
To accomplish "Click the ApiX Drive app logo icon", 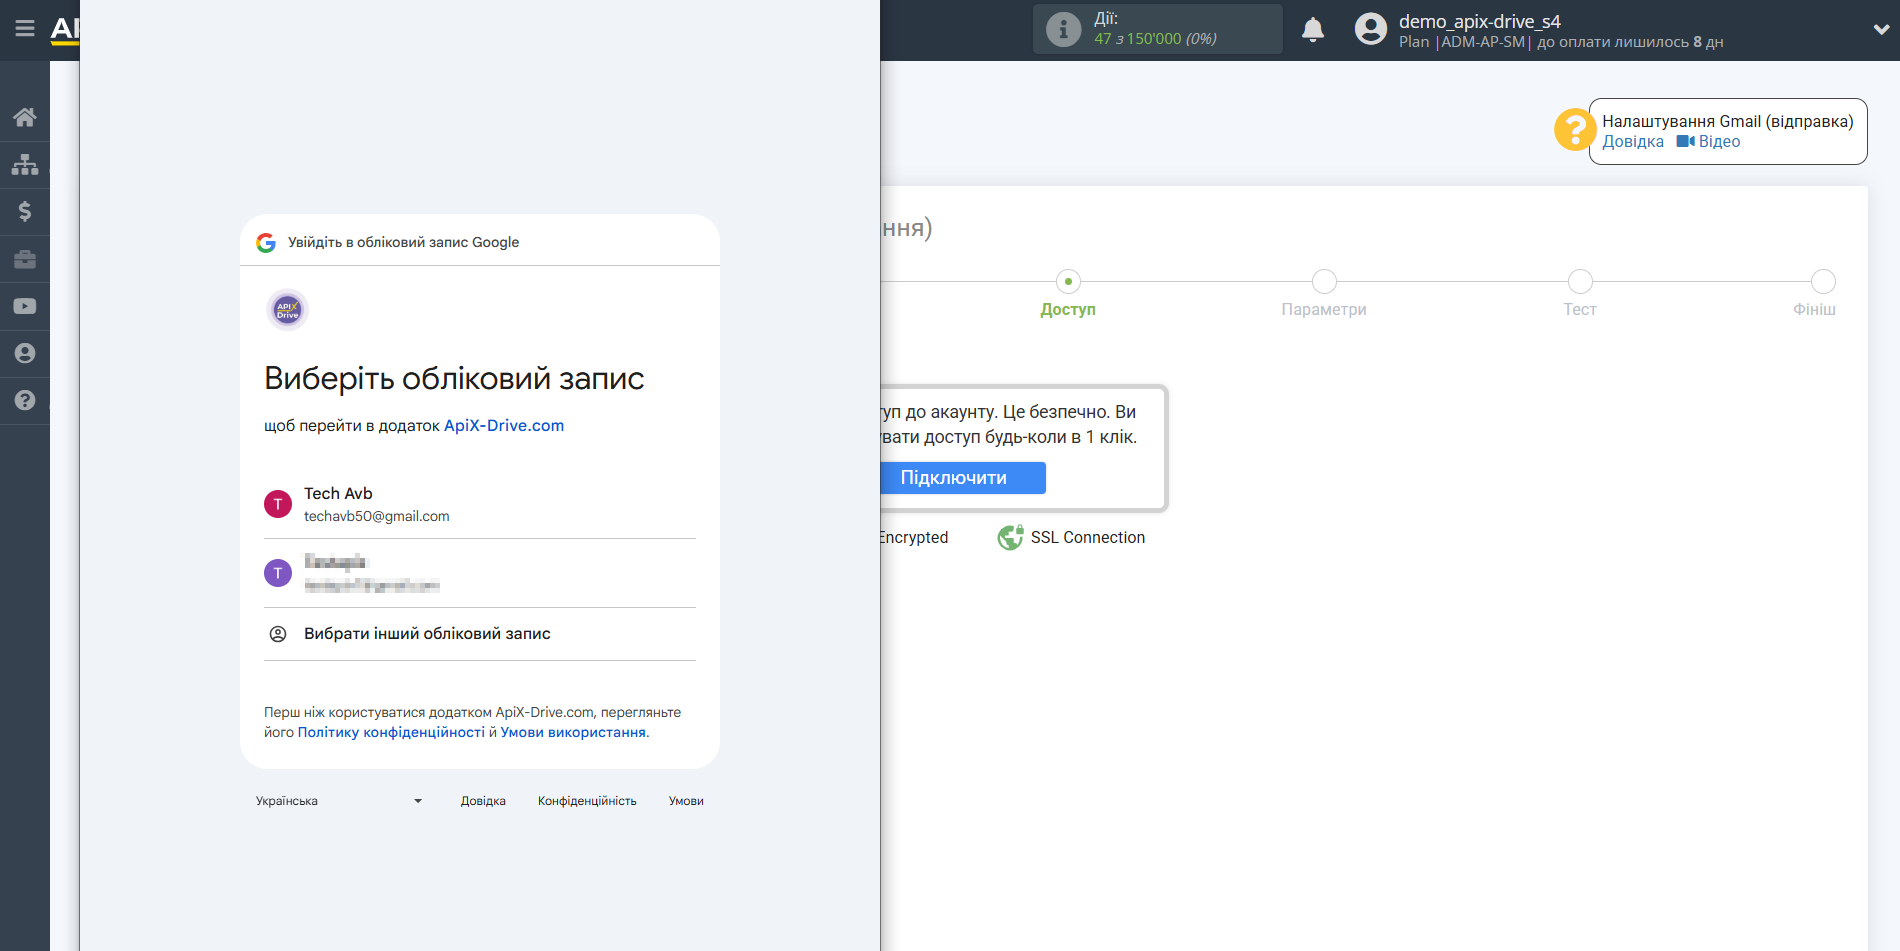I will (x=287, y=310).
